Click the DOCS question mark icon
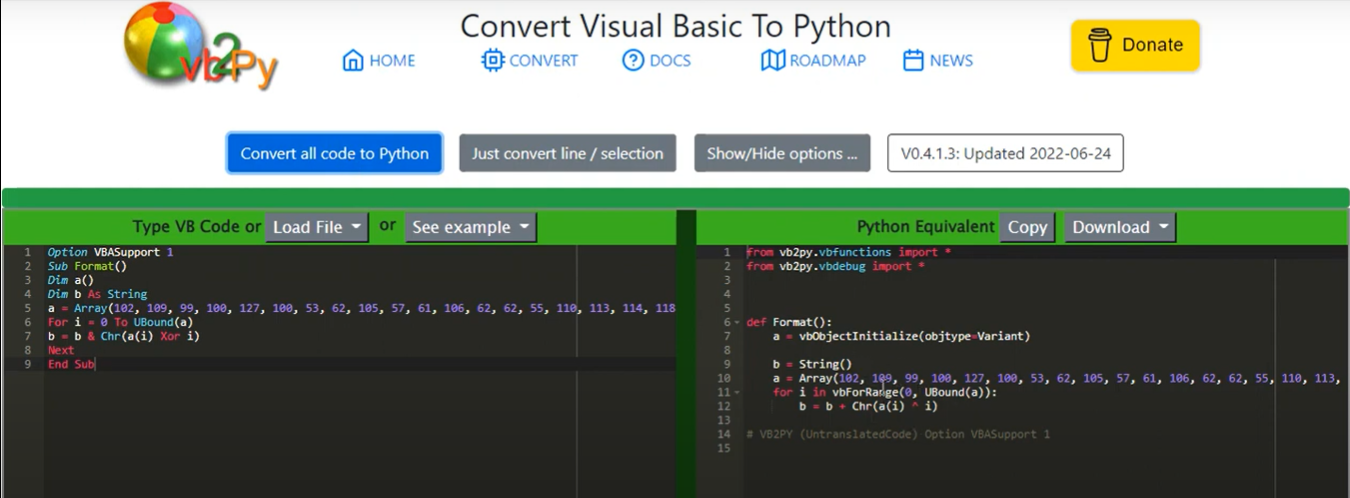 (633, 60)
